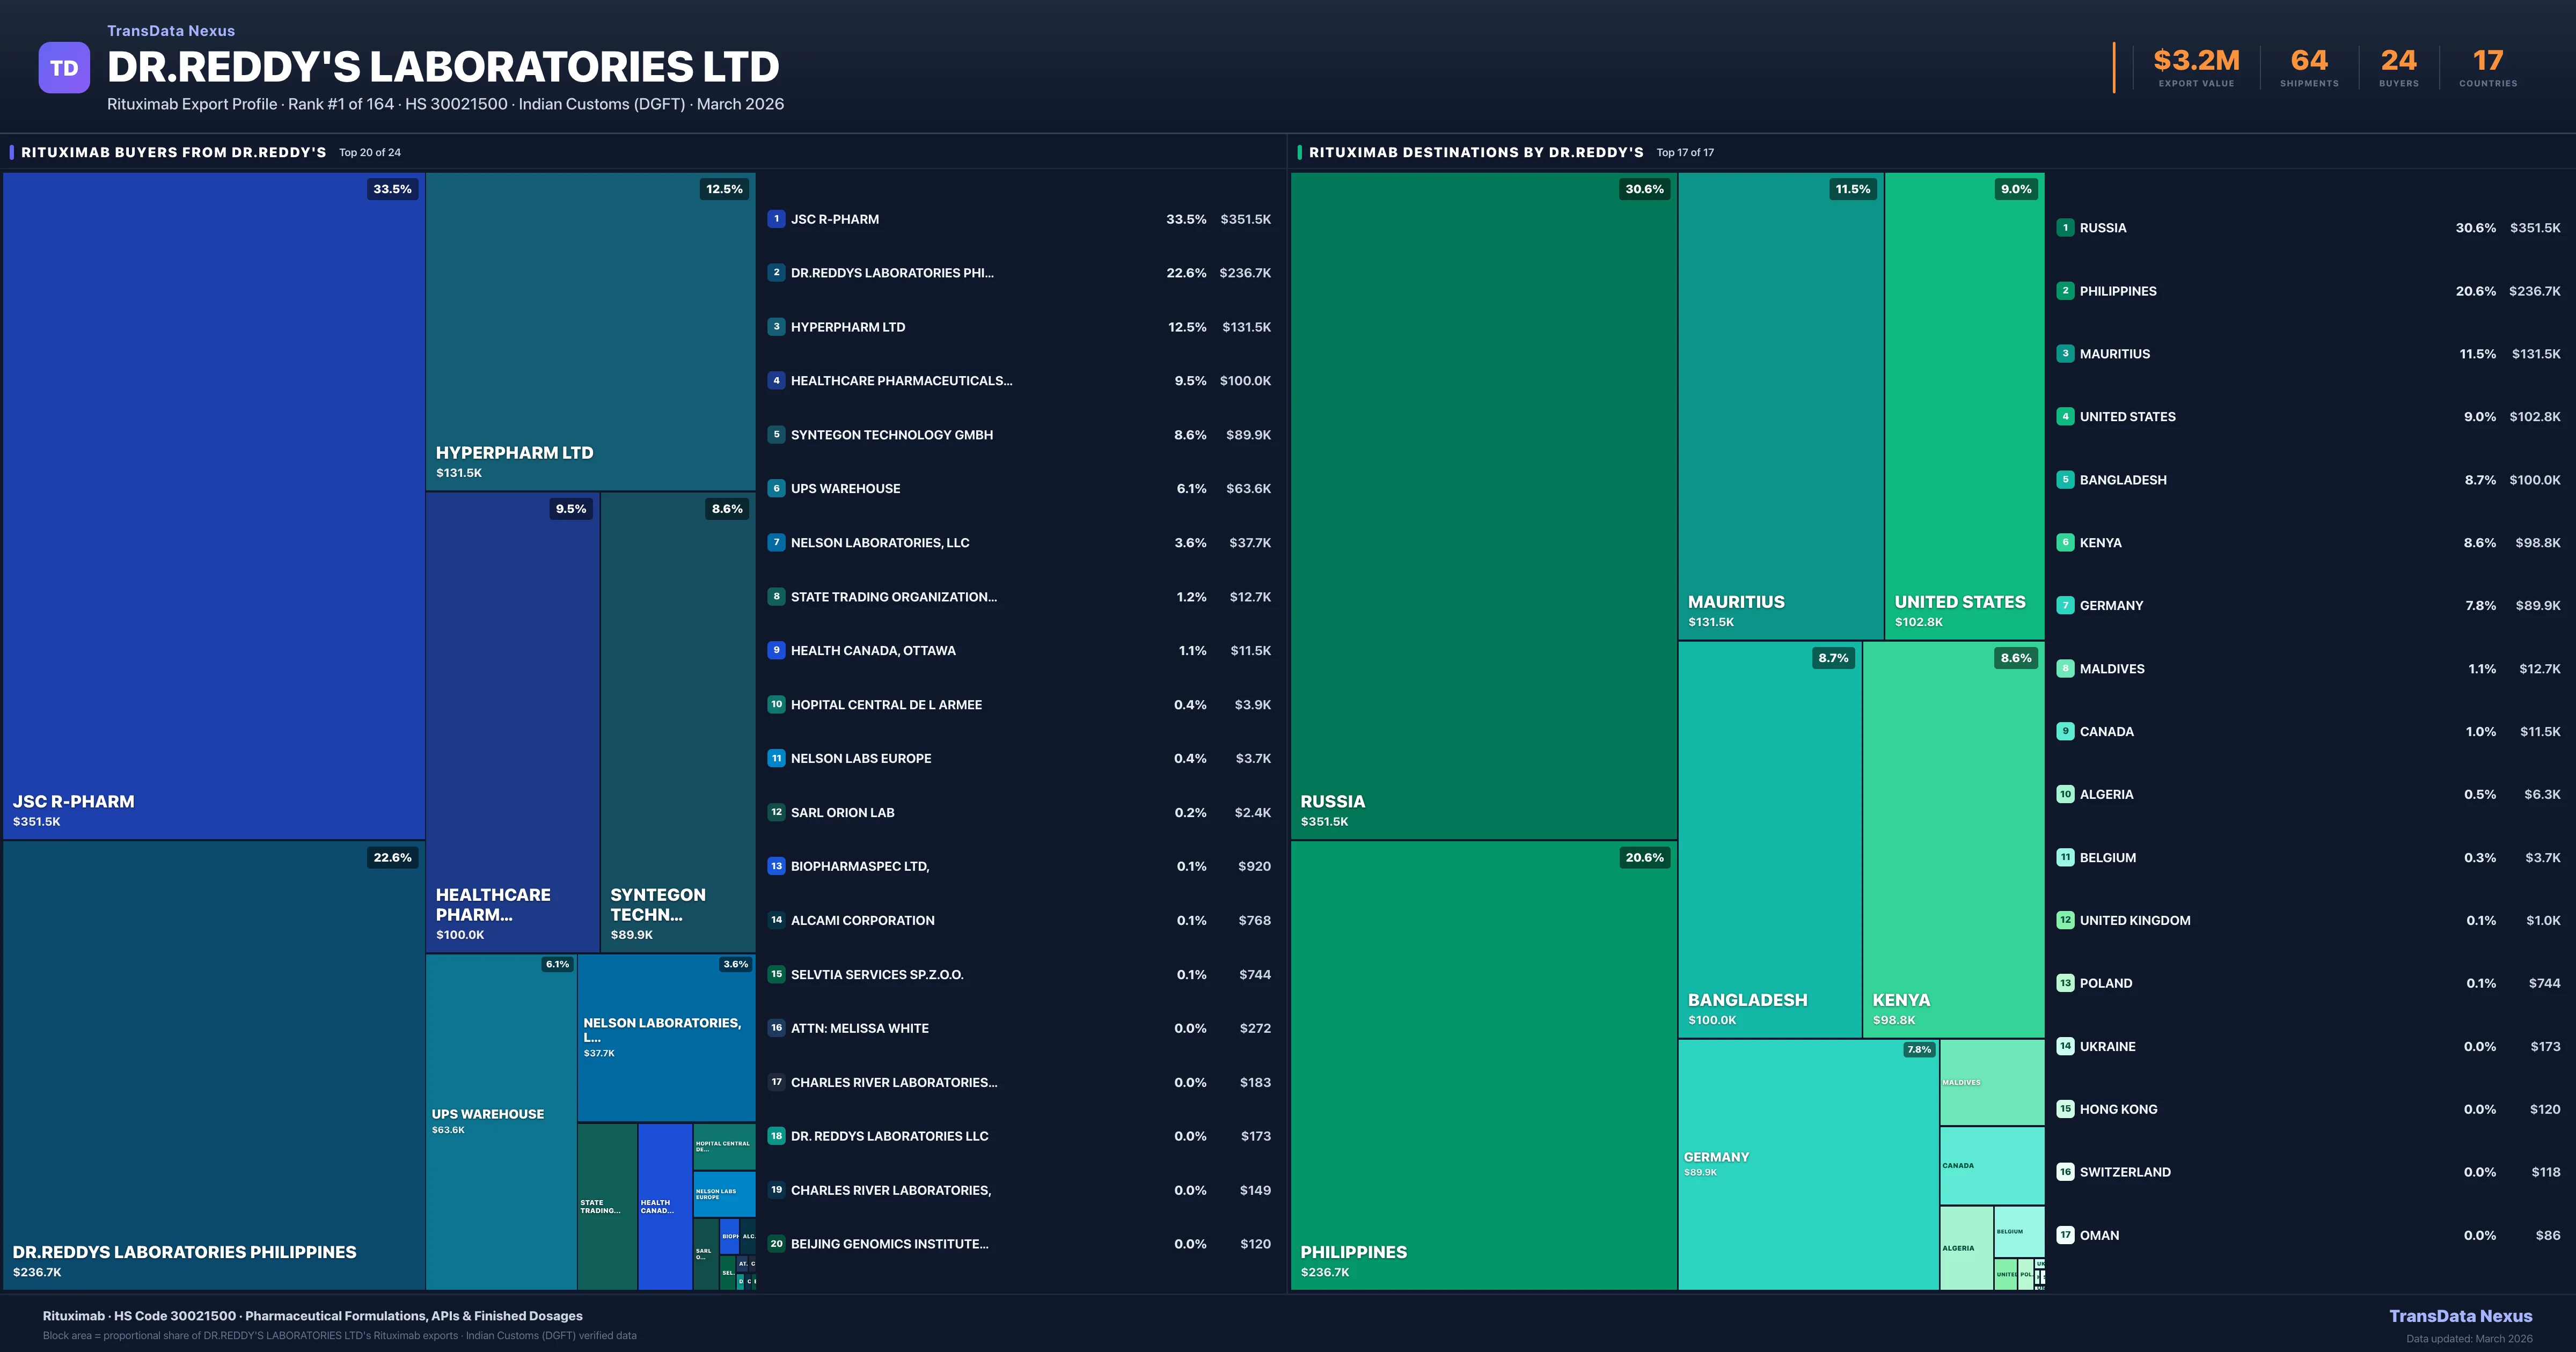Click rank badge 1 beside RUSSIA
The image size is (2576, 1352).
2065,228
